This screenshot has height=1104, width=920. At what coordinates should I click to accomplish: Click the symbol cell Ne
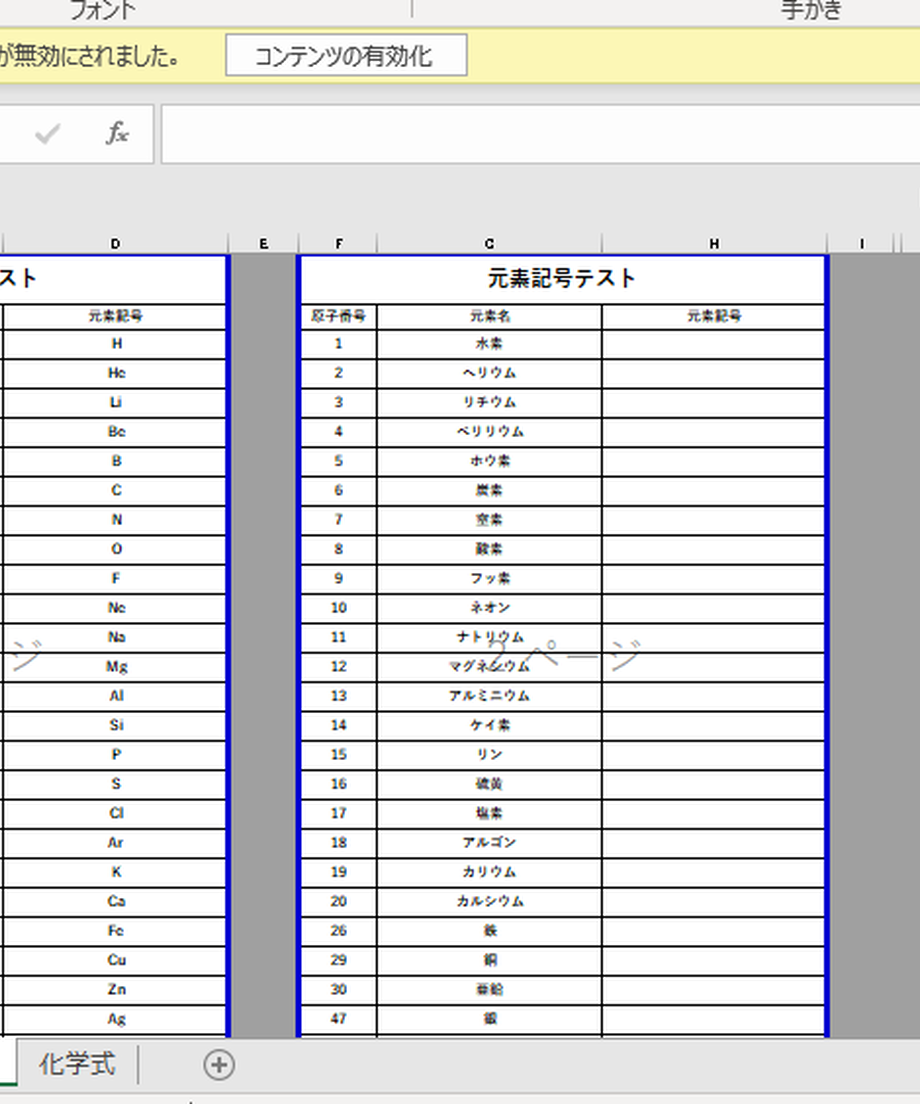coord(115,608)
